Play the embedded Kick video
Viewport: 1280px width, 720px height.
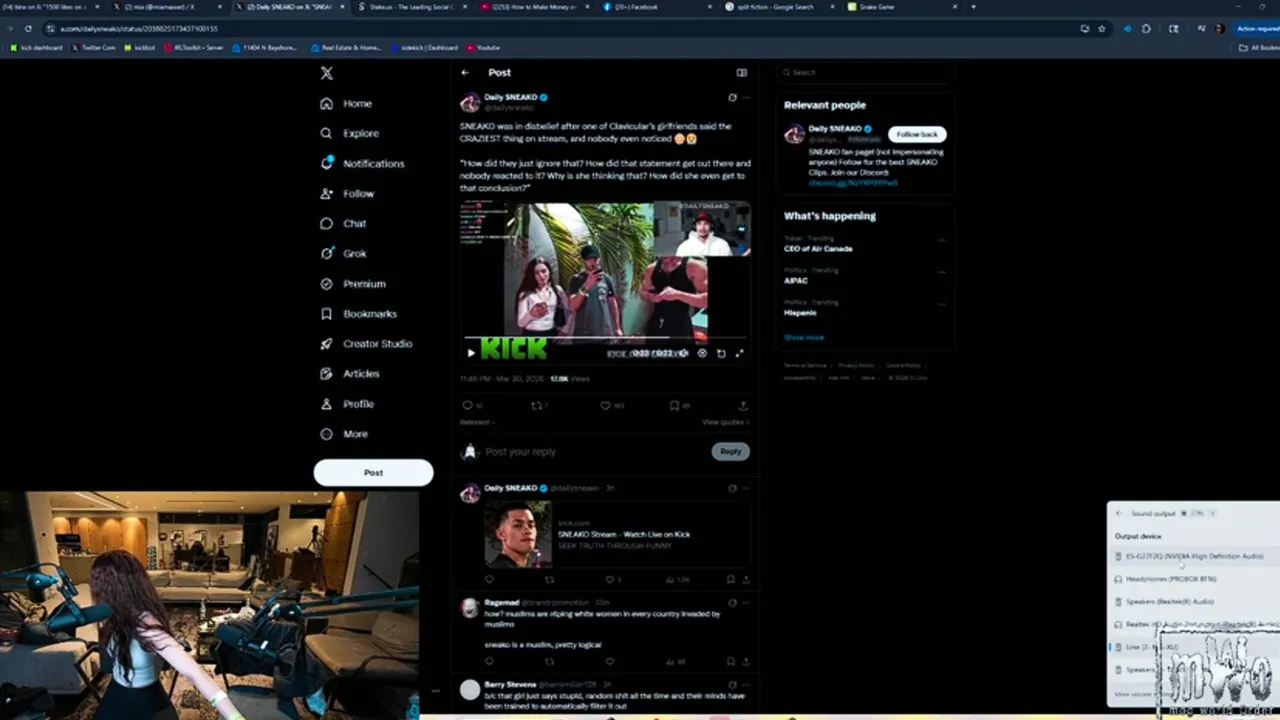tap(471, 353)
